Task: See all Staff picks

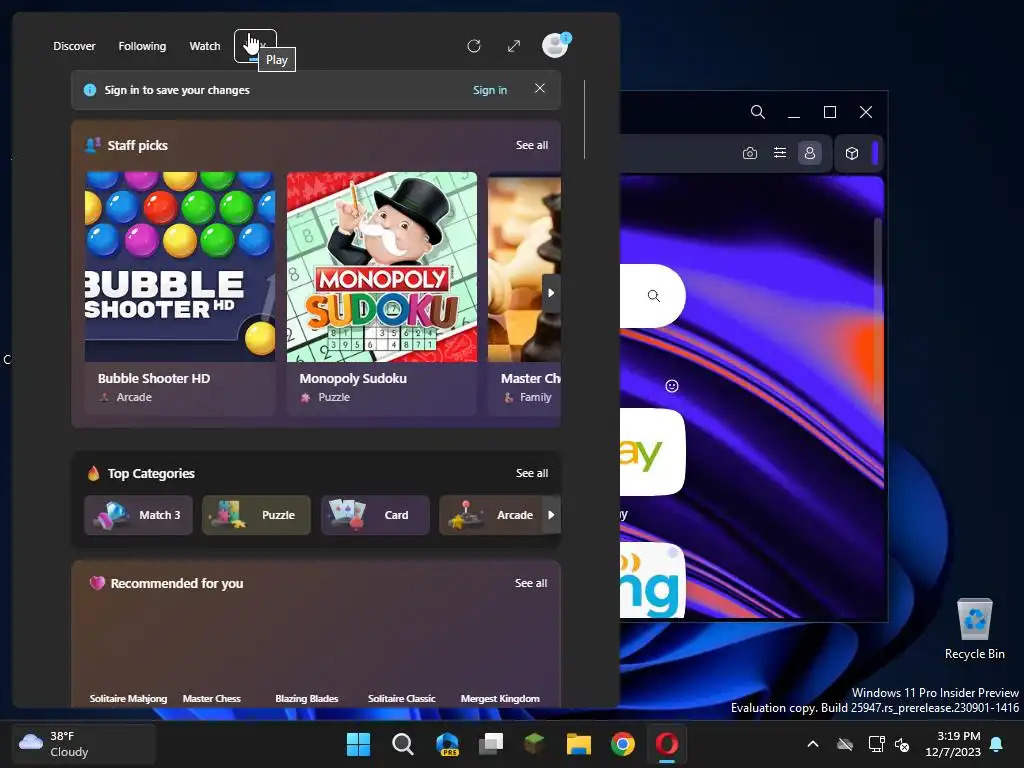Action: pyautogui.click(x=532, y=145)
